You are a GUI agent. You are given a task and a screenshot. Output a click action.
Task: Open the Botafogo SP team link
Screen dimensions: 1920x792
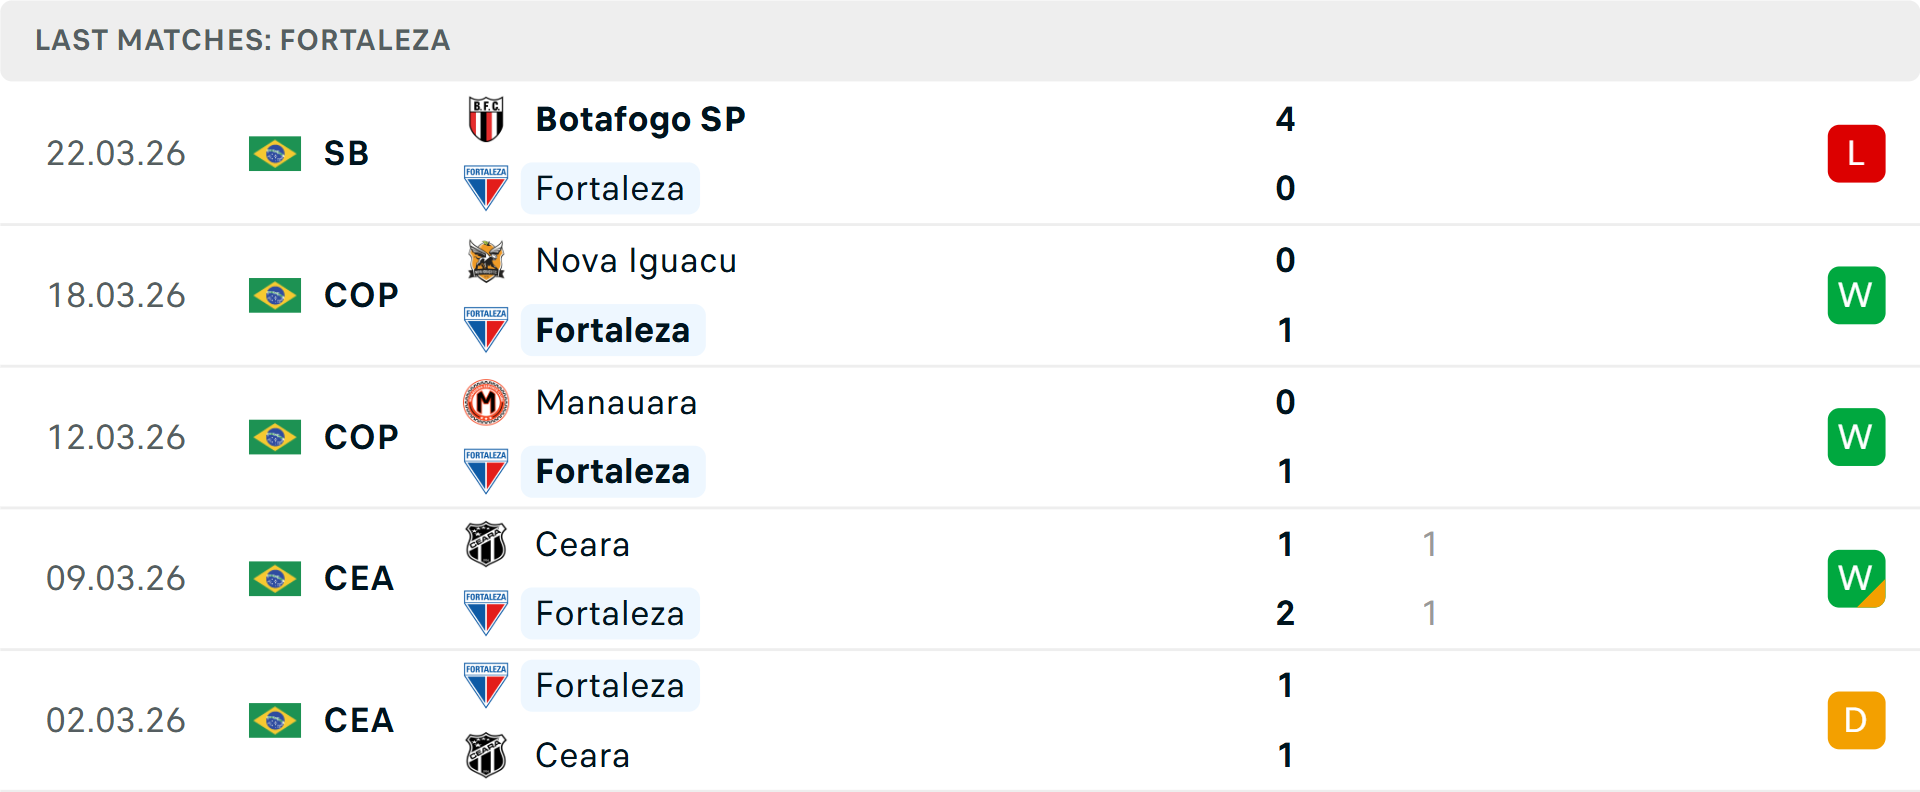640,119
